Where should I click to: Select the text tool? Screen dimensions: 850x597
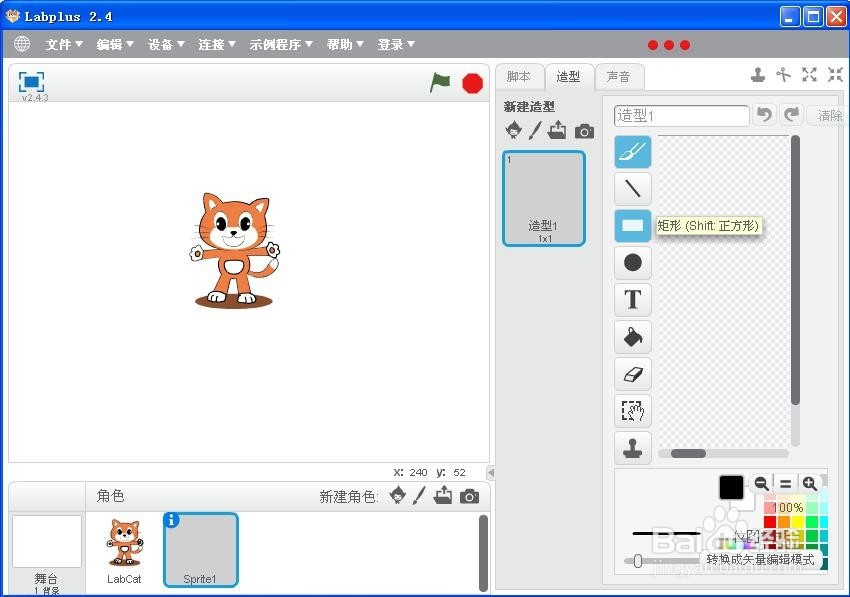[x=633, y=299]
